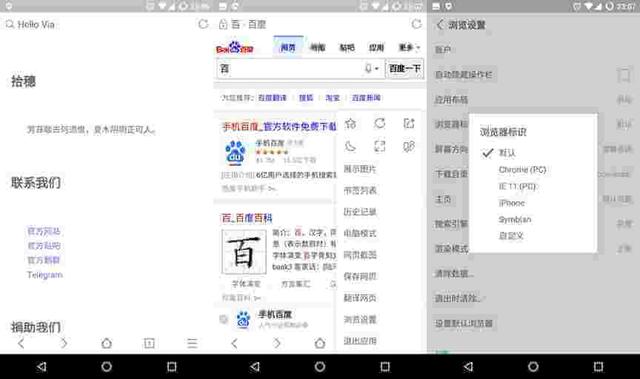Open the Telegram link

click(x=45, y=275)
